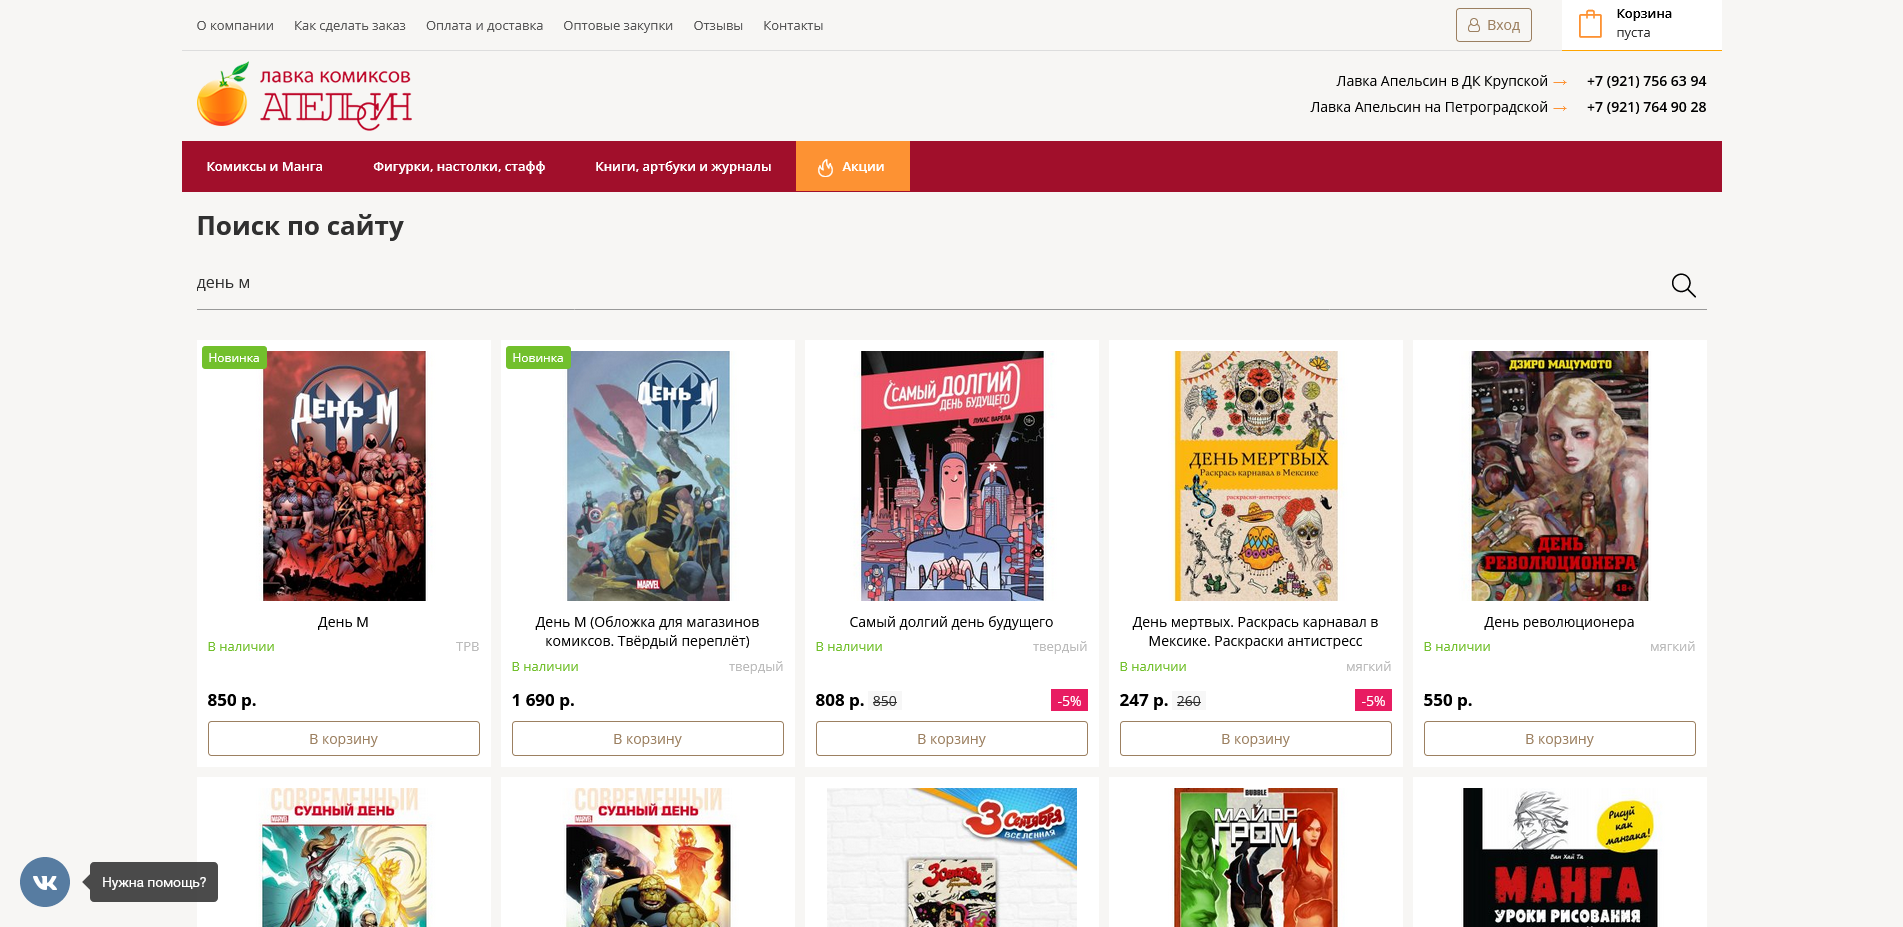Click Лавка Апельсин на Петроградской link

(x=1429, y=107)
